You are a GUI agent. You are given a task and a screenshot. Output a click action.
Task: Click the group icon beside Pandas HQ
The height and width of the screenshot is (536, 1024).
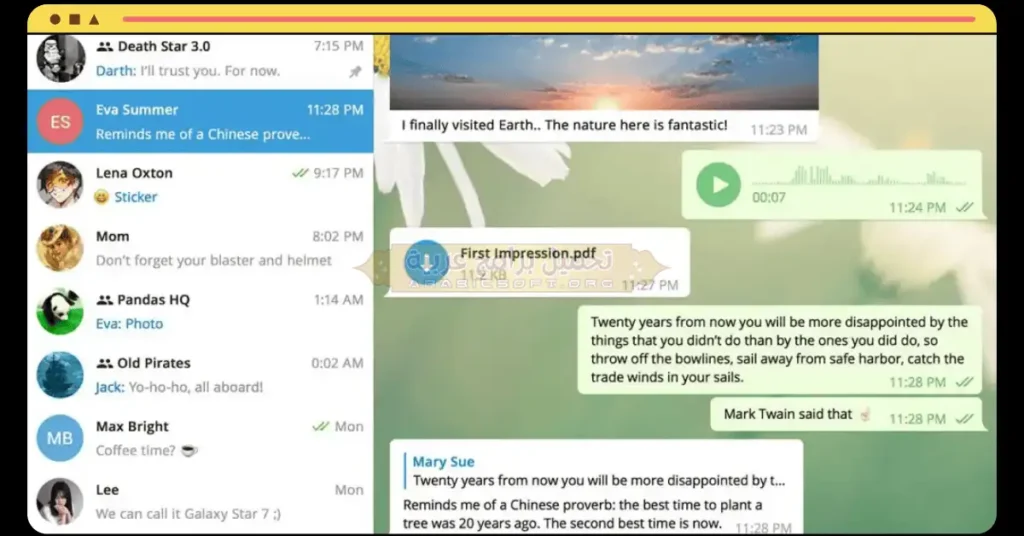(x=104, y=300)
